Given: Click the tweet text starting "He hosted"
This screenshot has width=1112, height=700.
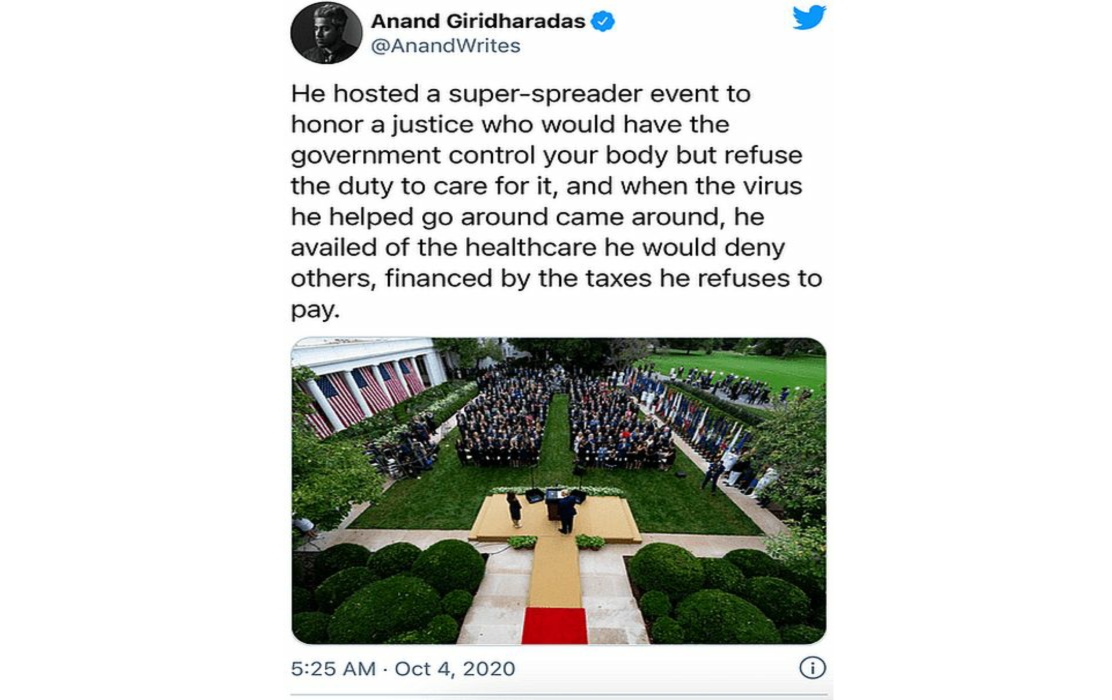Looking at the screenshot, I should pos(557,201).
